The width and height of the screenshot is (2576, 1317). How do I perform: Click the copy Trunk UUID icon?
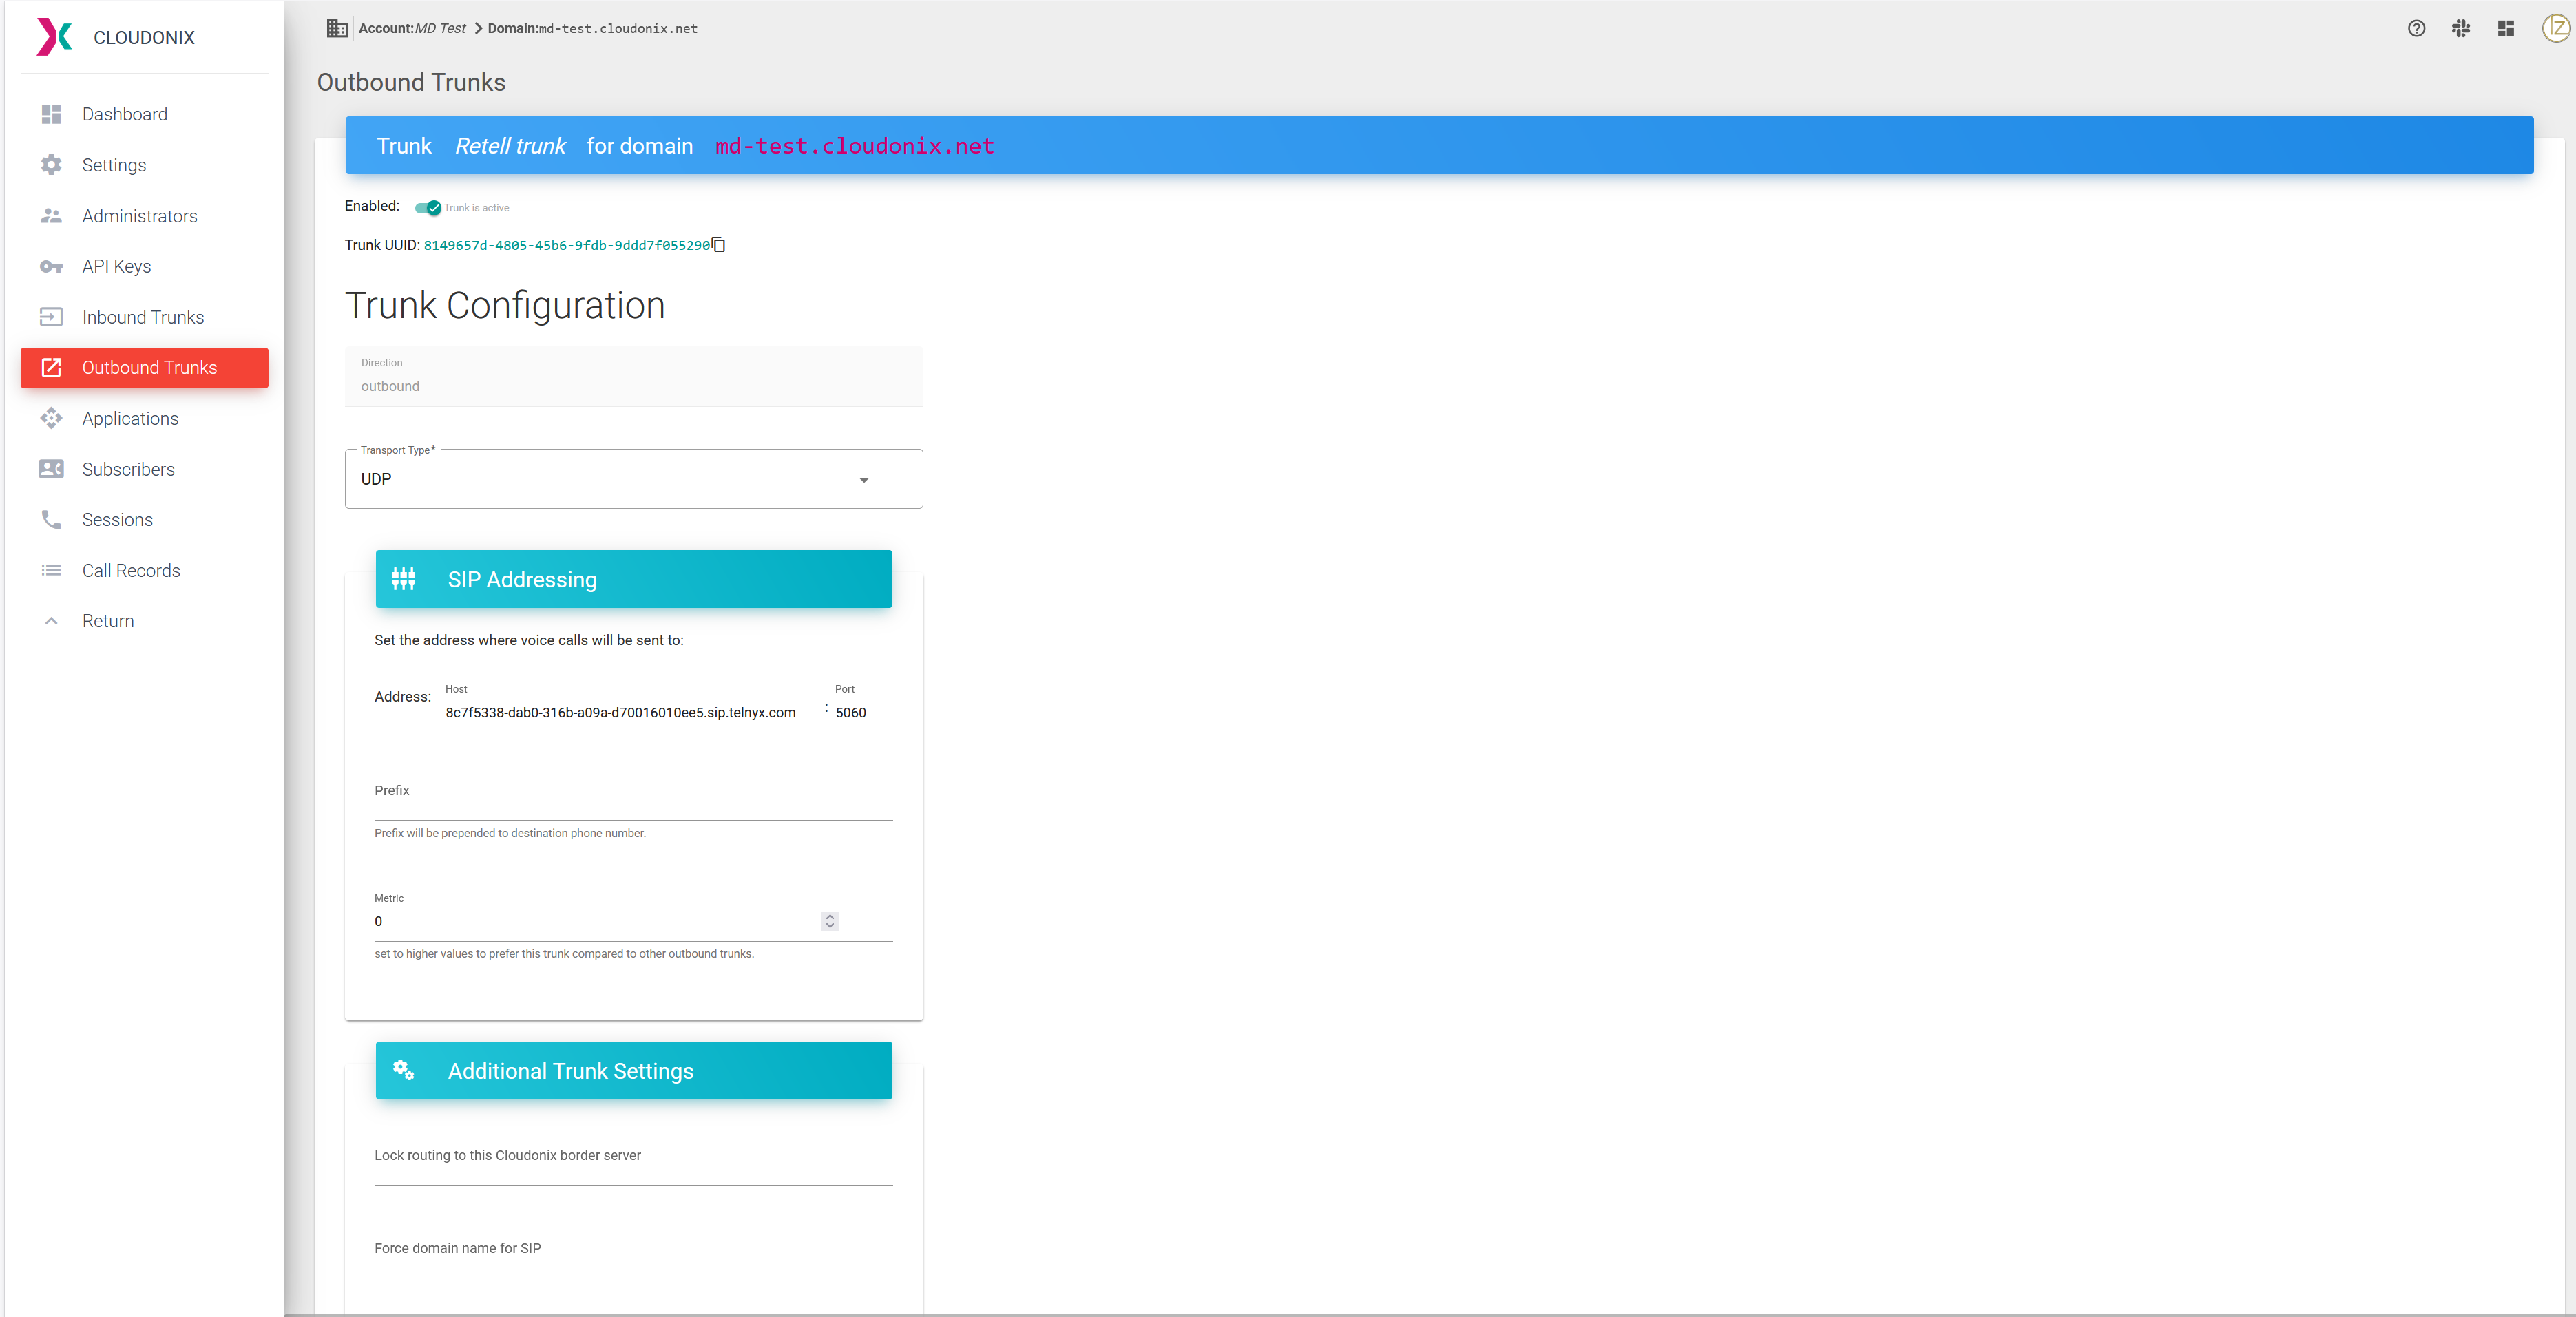719,245
